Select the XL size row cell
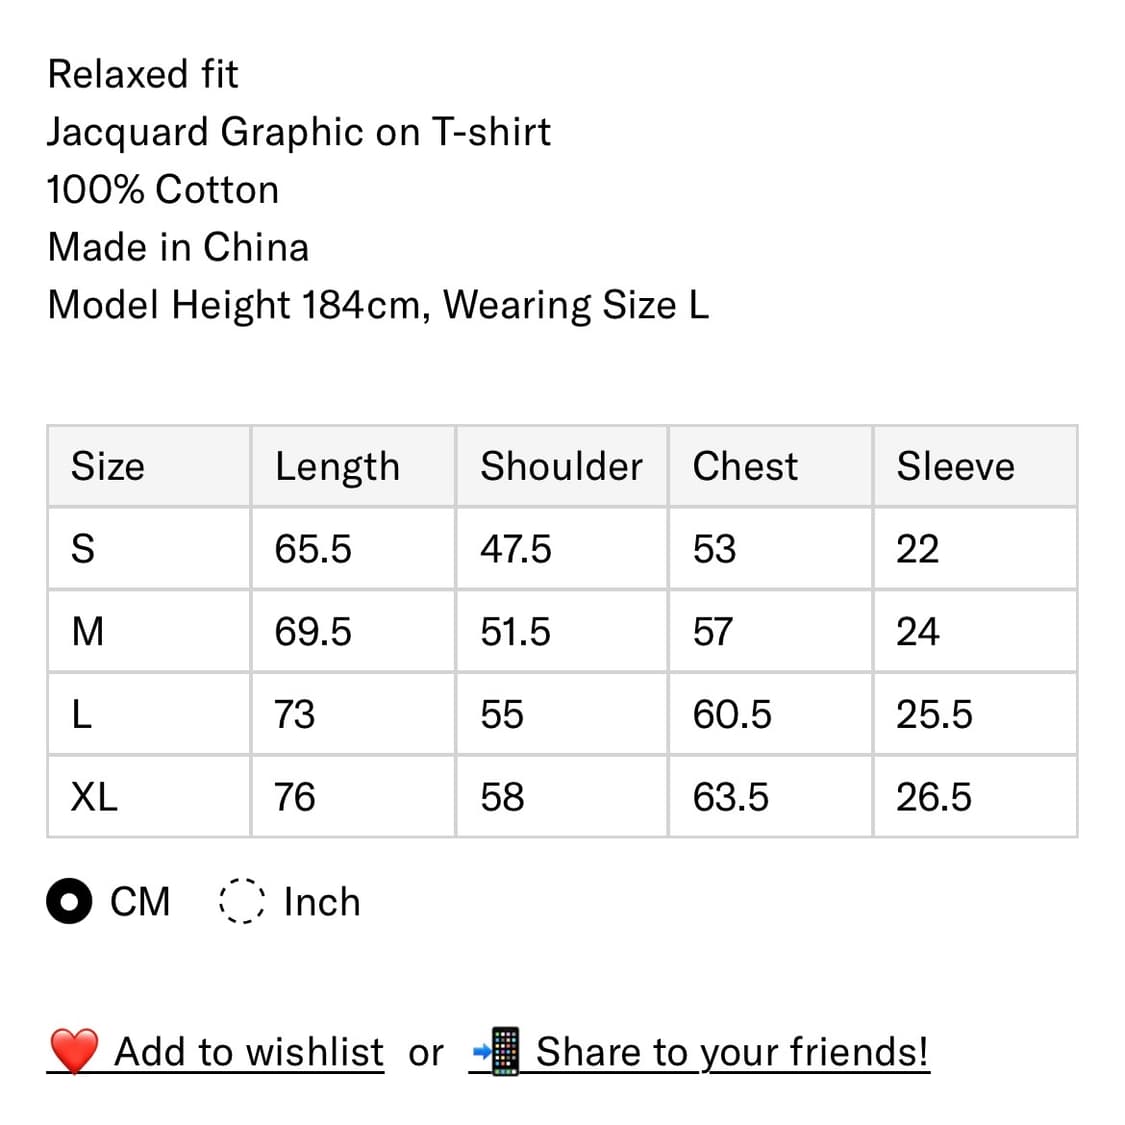The height and width of the screenshot is (1125, 1125). tap(149, 796)
